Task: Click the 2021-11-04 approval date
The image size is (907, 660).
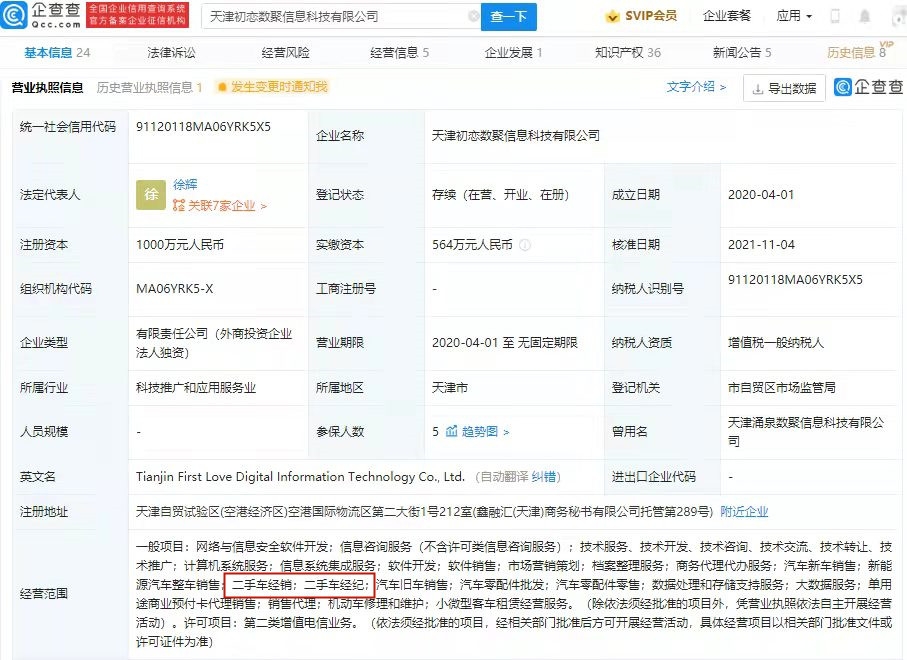Action: click(761, 245)
